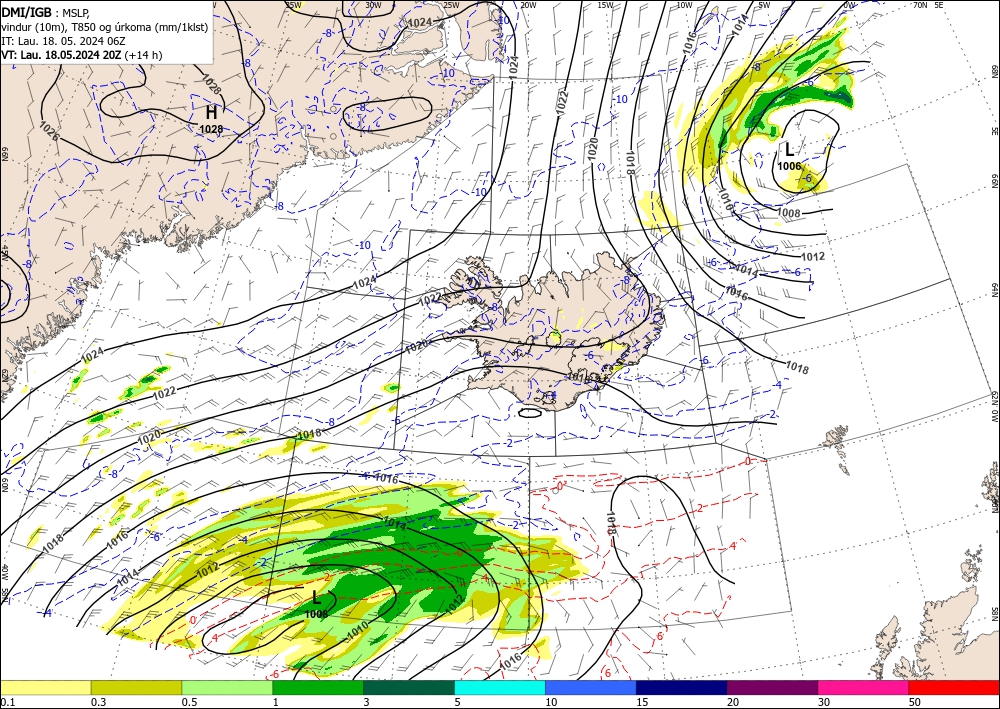1000x709 pixels.
Task: Click the '62N 0W' edge label
Action: point(994,407)
